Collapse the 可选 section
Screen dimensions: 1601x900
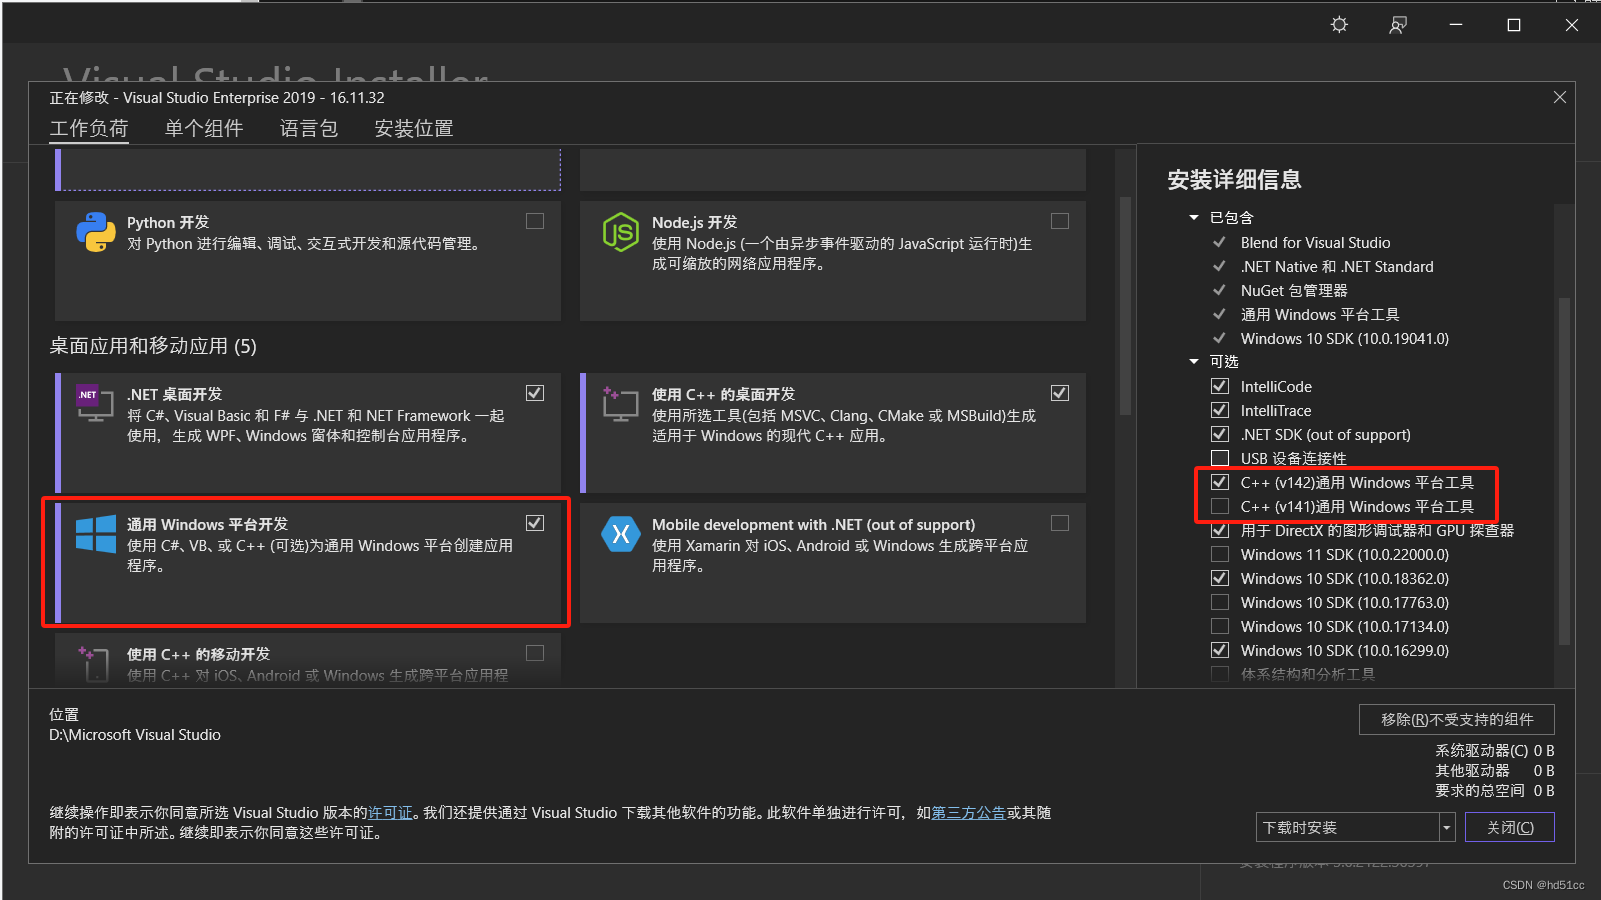1194,361
